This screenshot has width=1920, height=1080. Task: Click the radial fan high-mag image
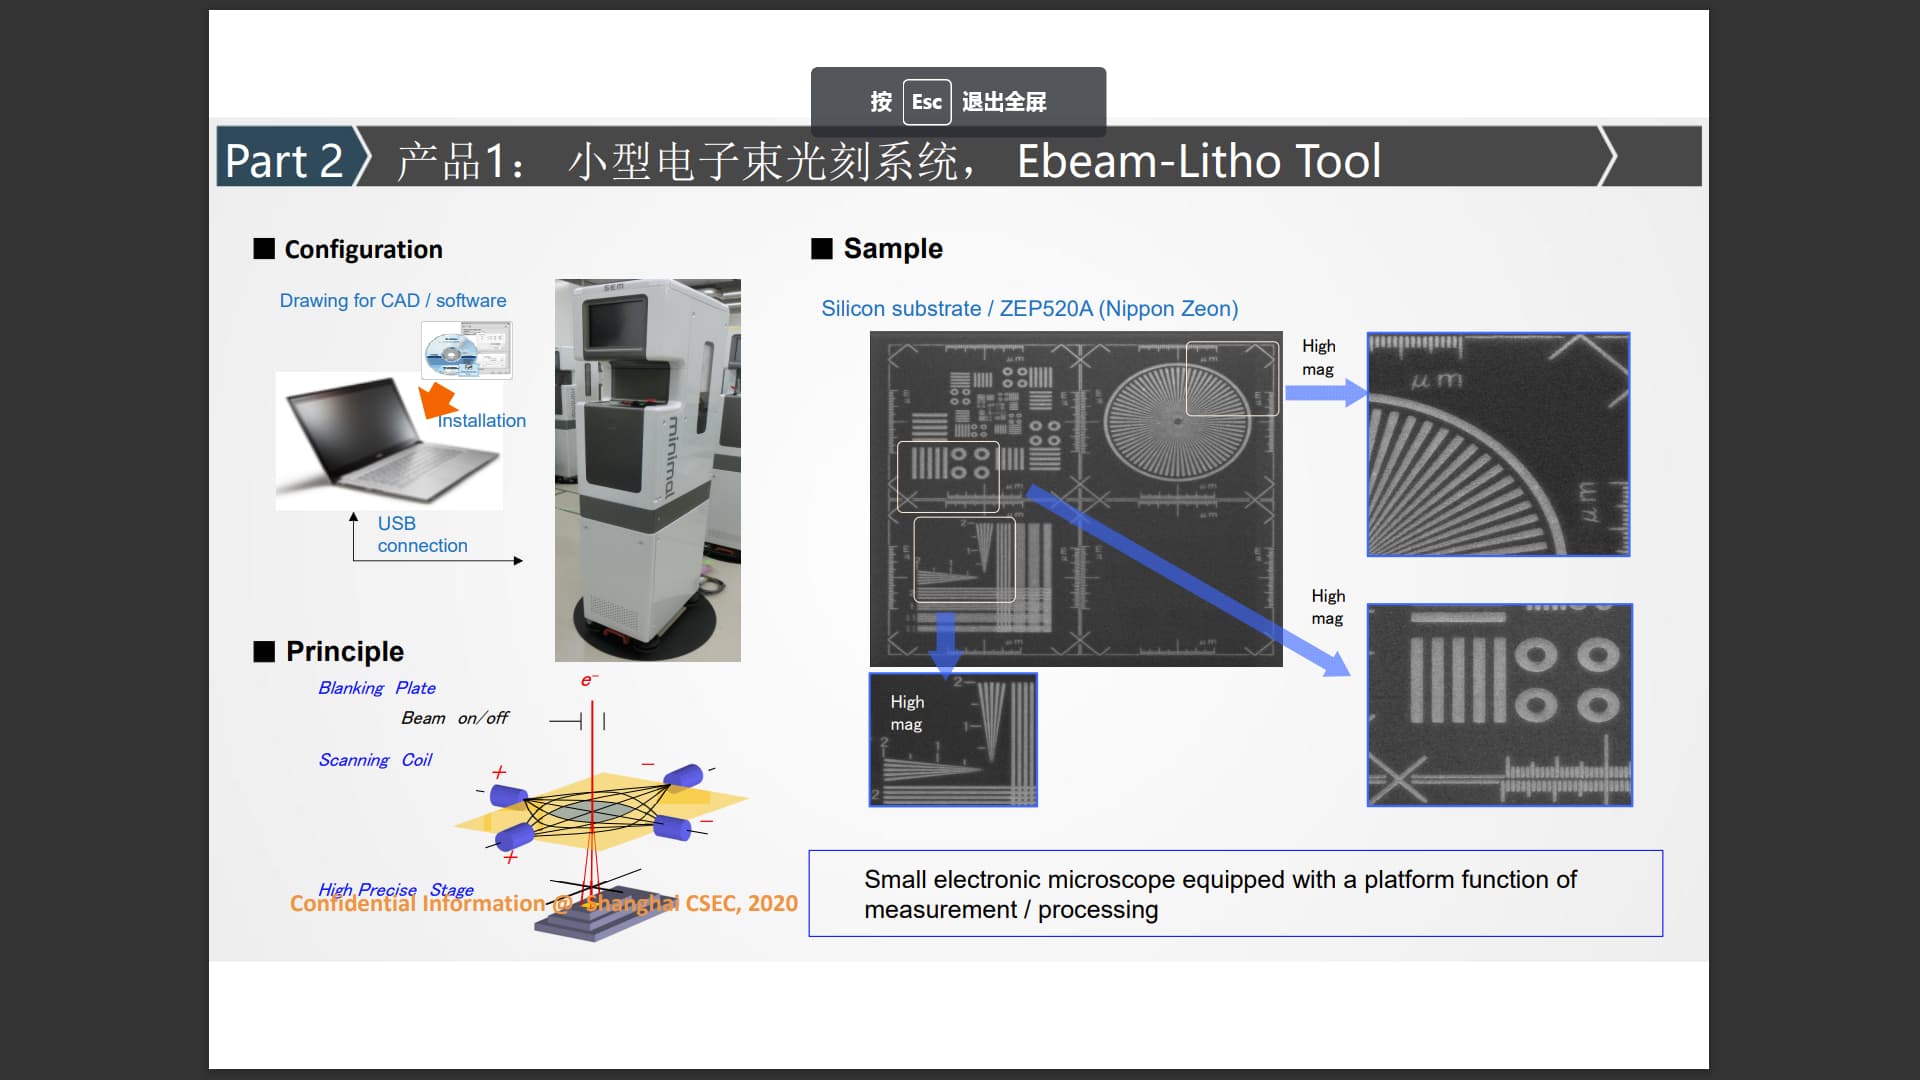pyautogui.click(x=1498, y=444)
